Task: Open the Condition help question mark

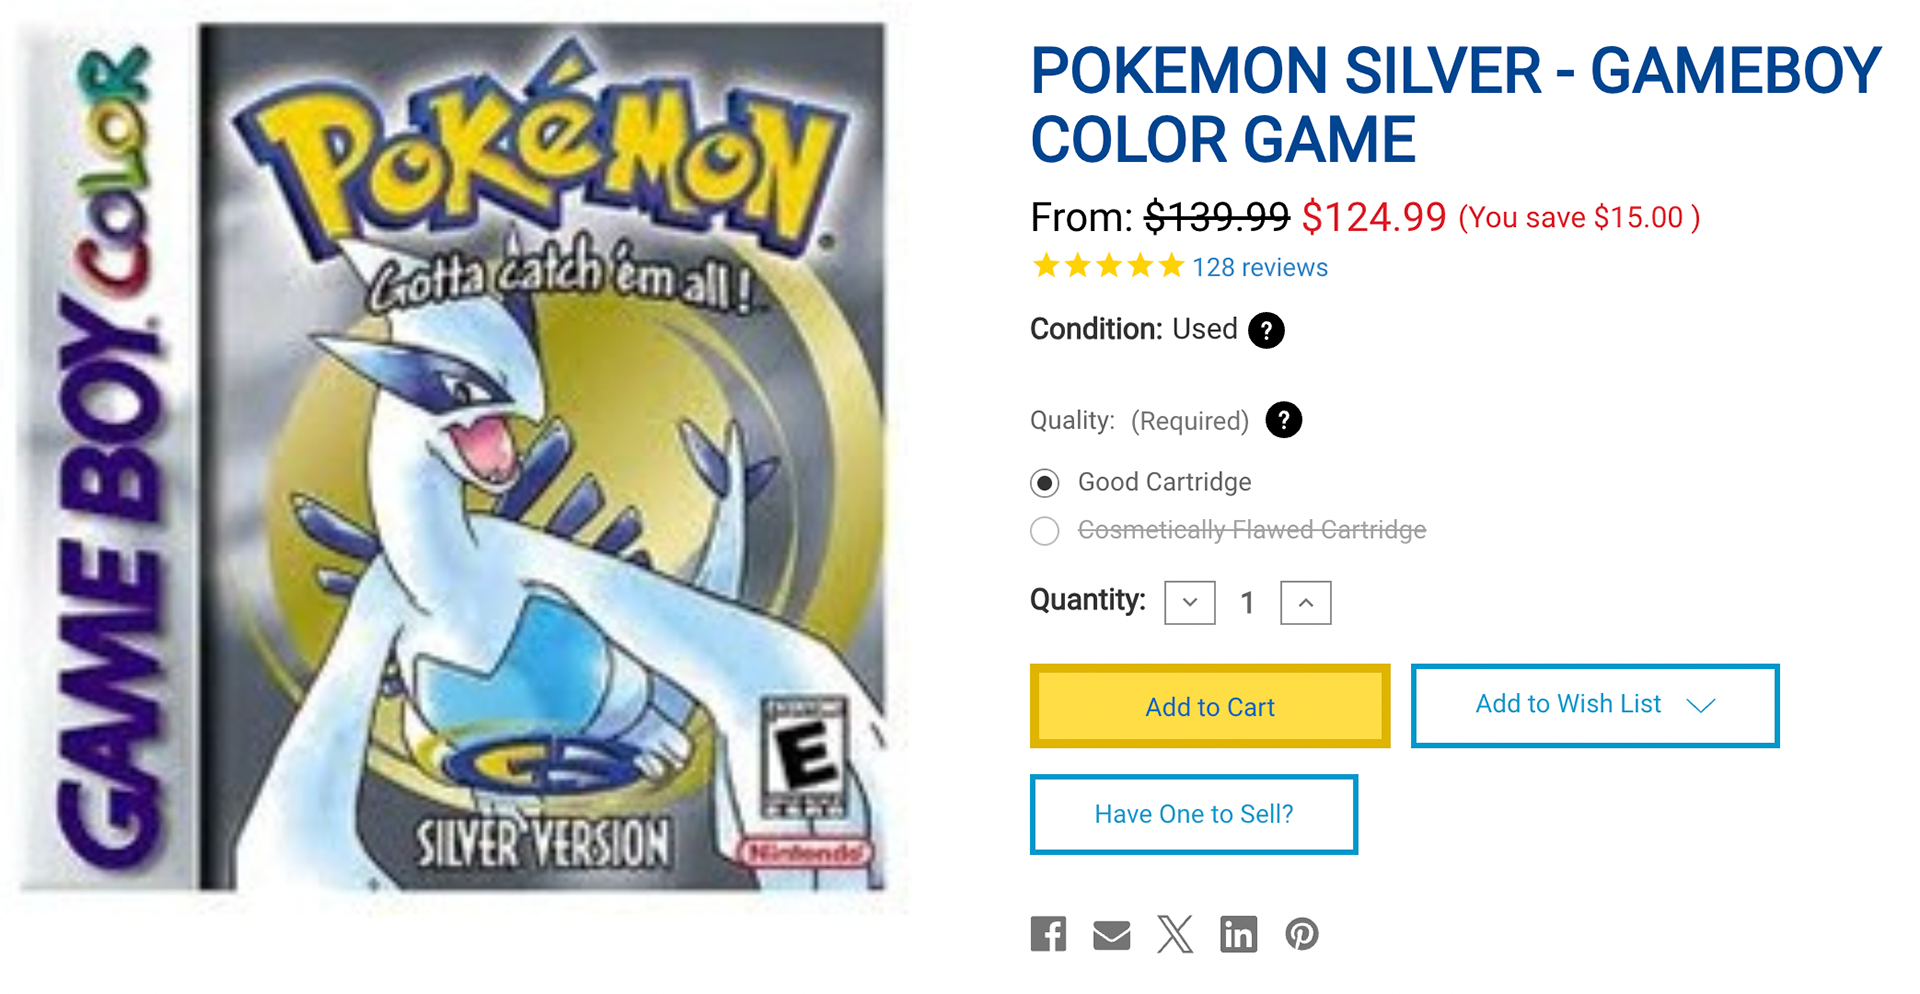Action: click(x=1266, y=330)
